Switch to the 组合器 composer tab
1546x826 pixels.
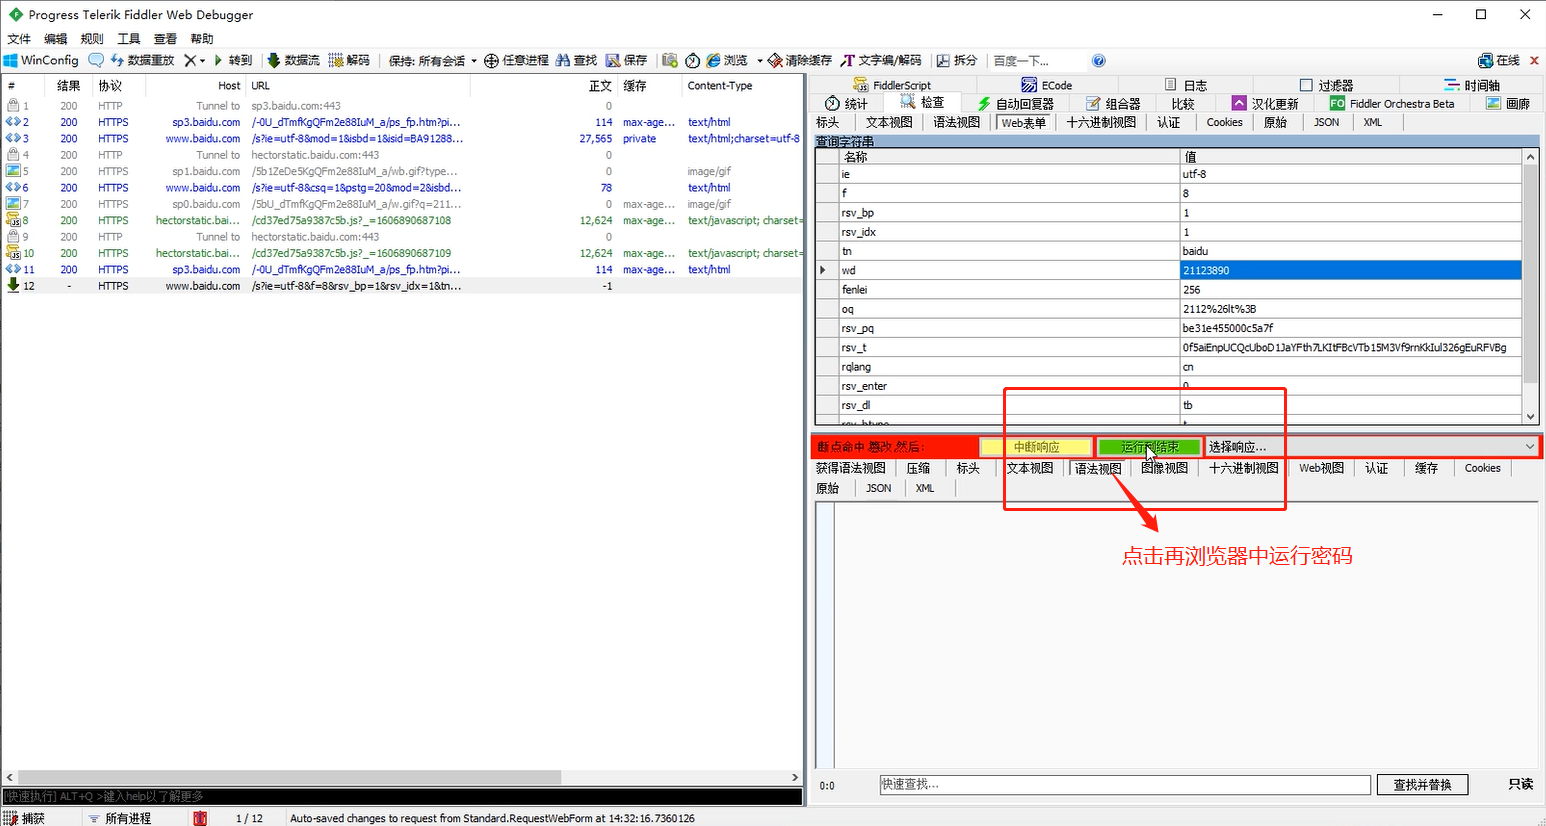[1113, 103]
